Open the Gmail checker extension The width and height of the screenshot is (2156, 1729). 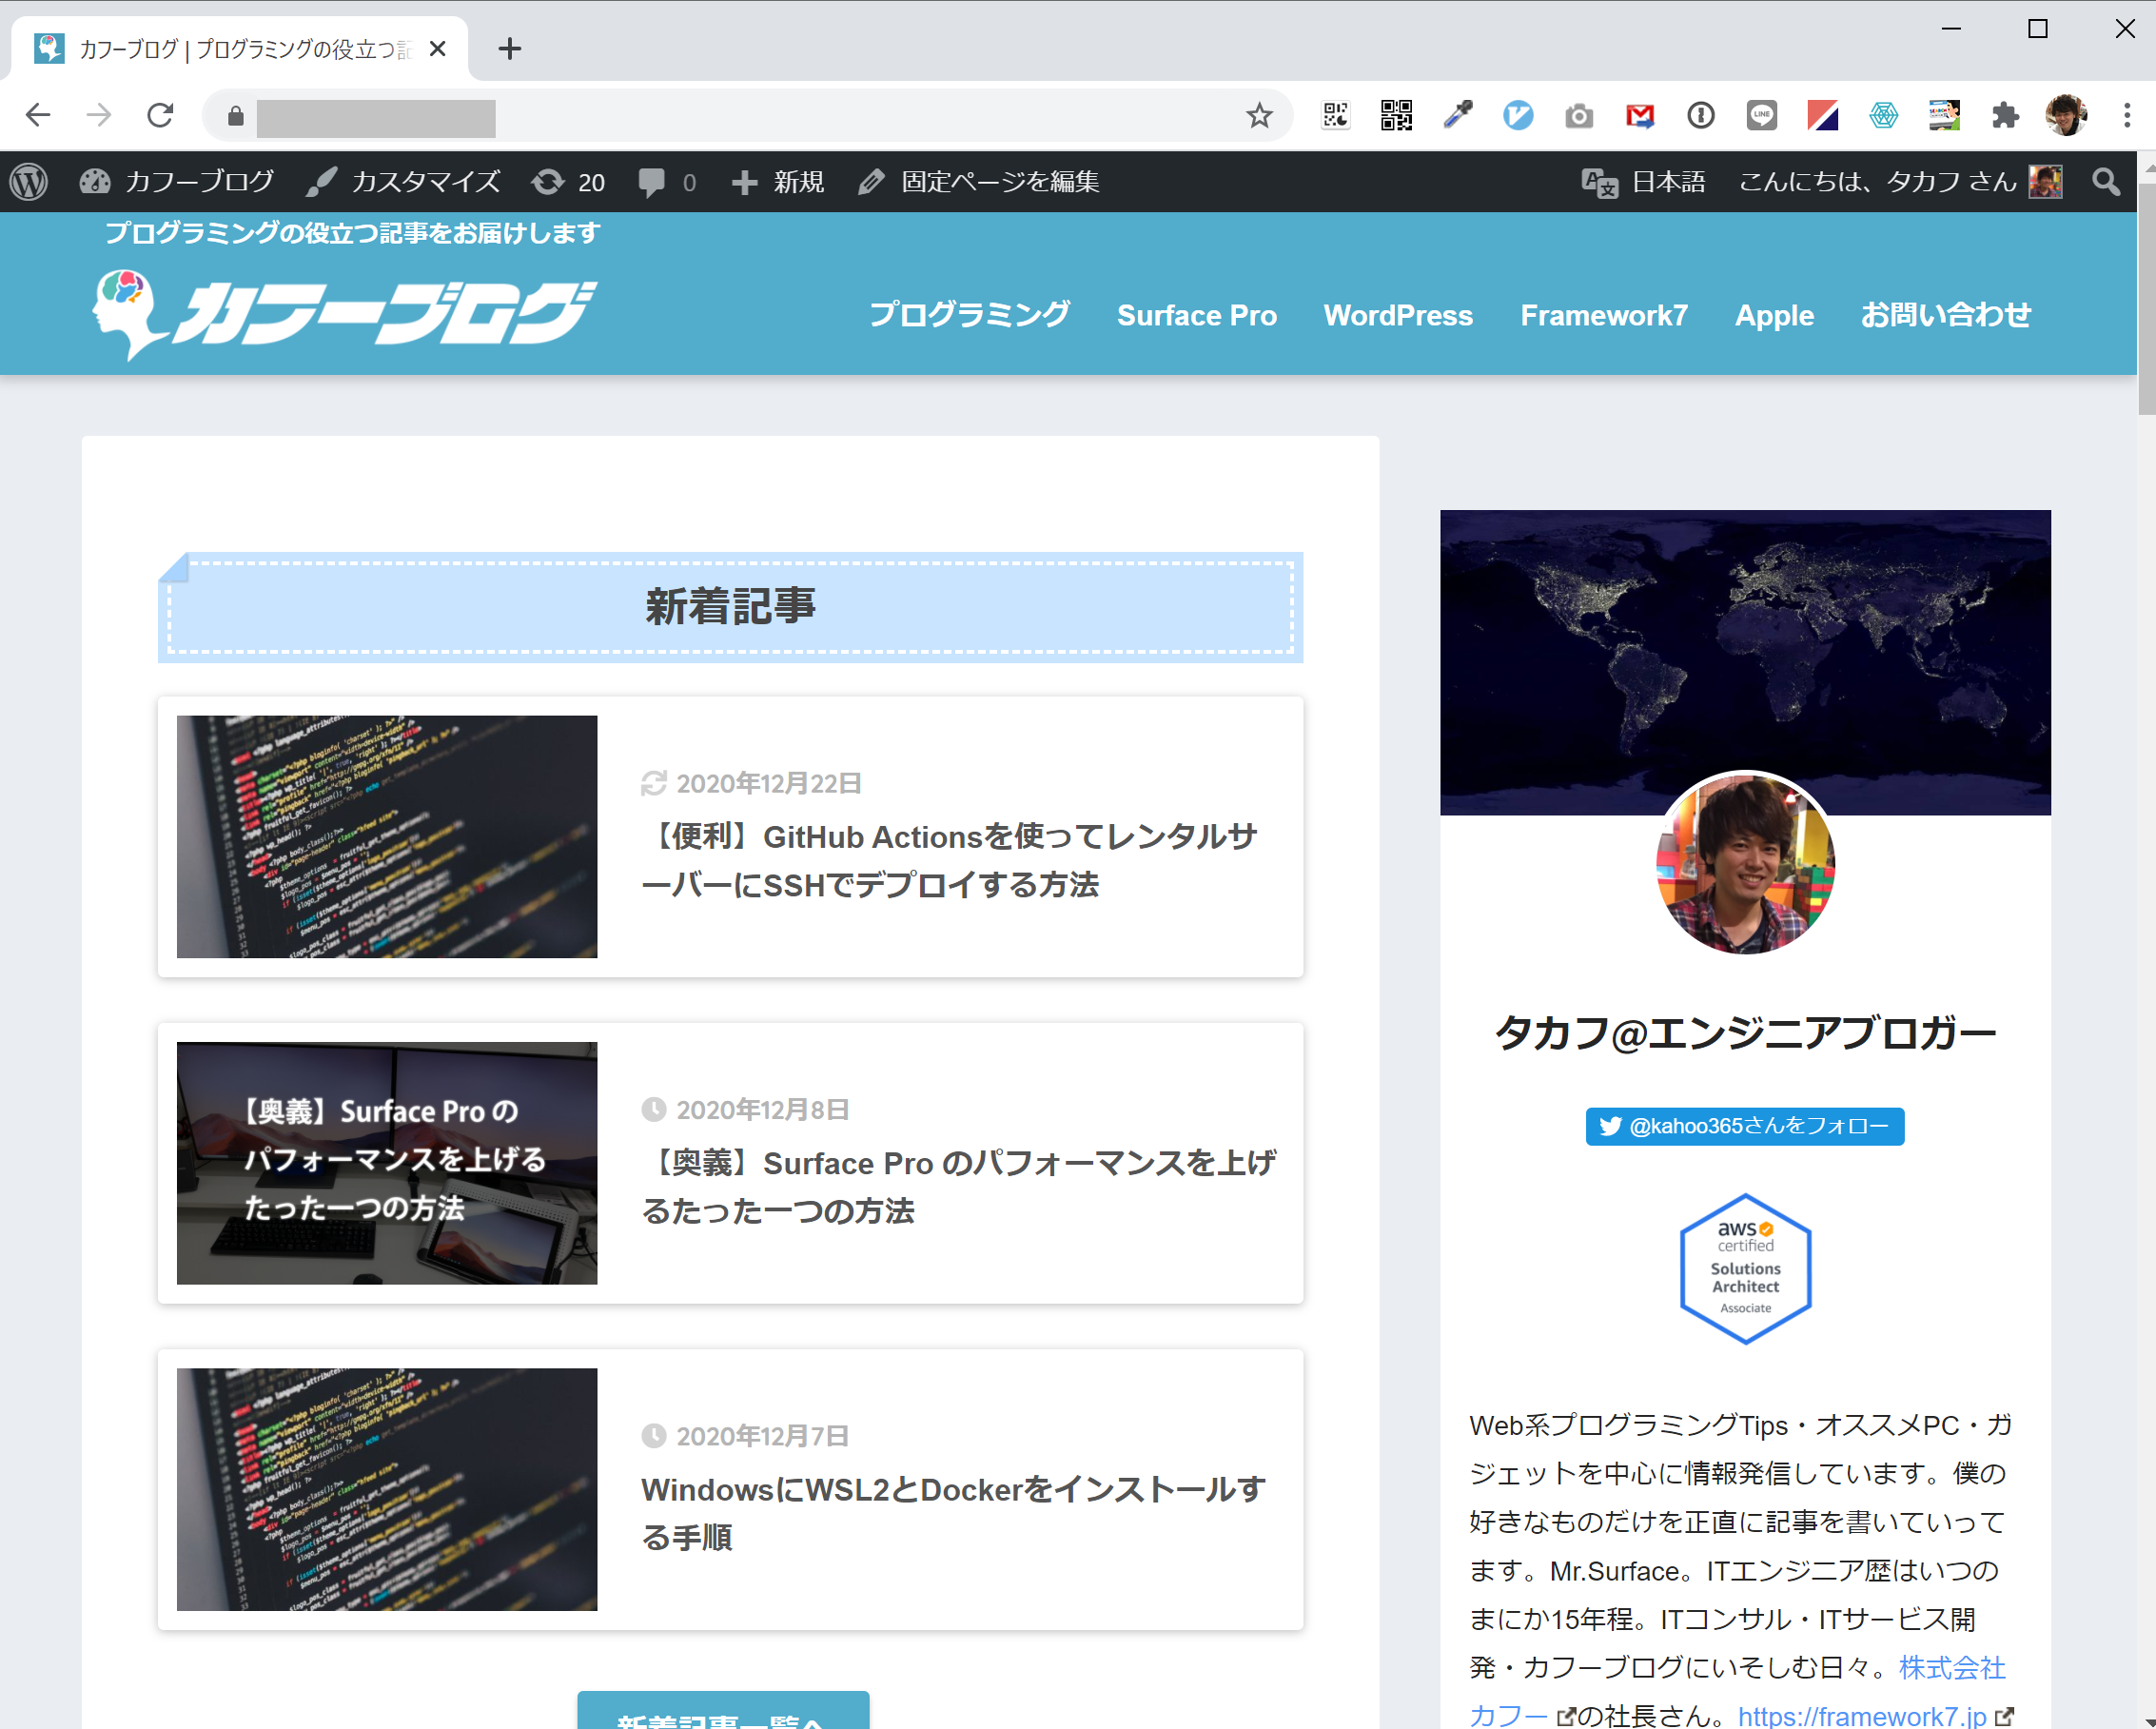pos(1640,115)
